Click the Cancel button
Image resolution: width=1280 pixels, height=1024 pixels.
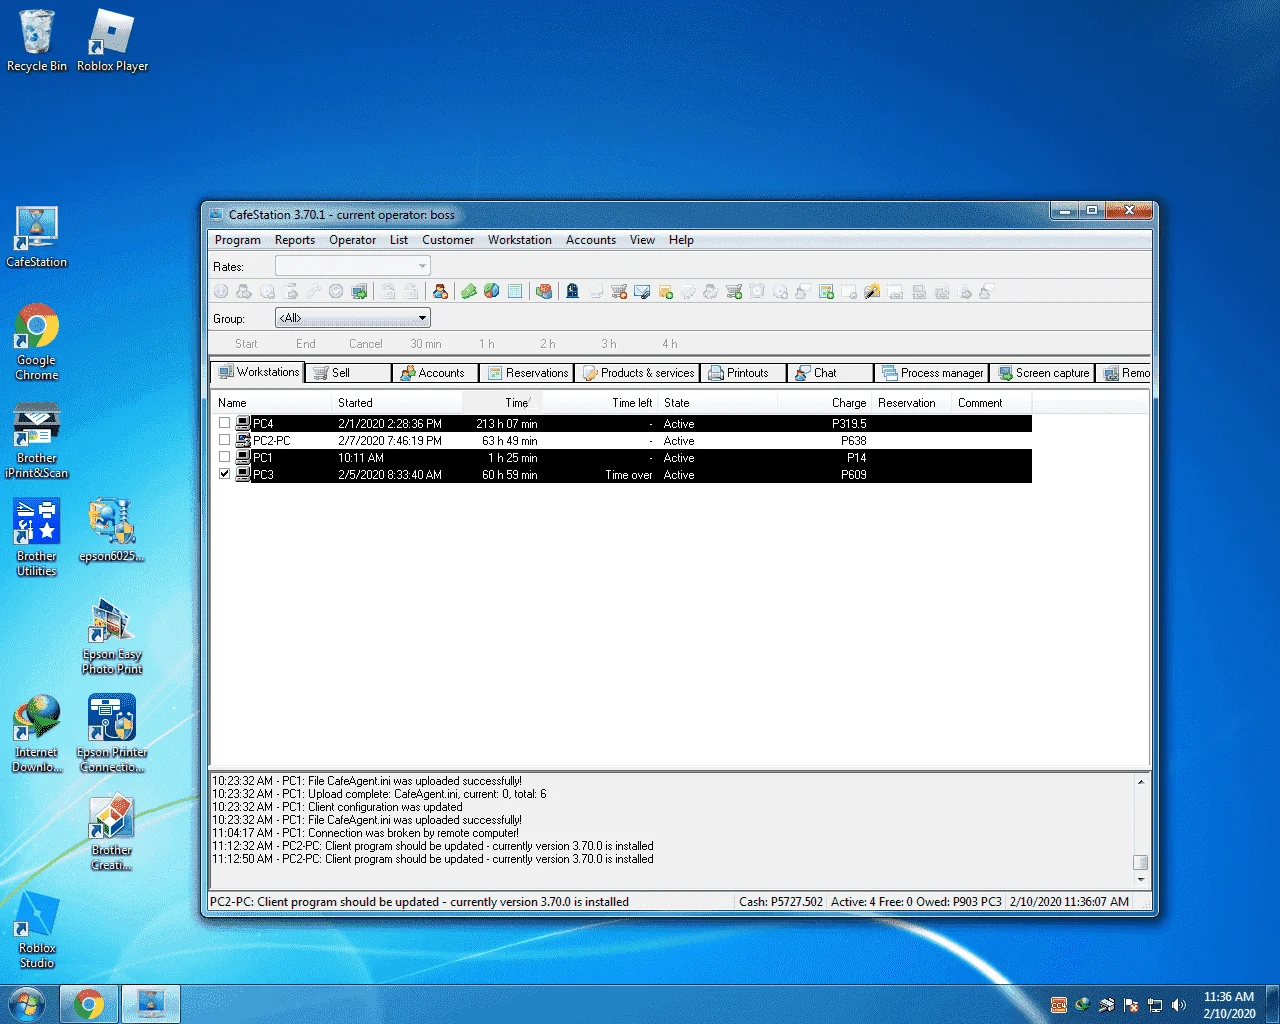365,344
